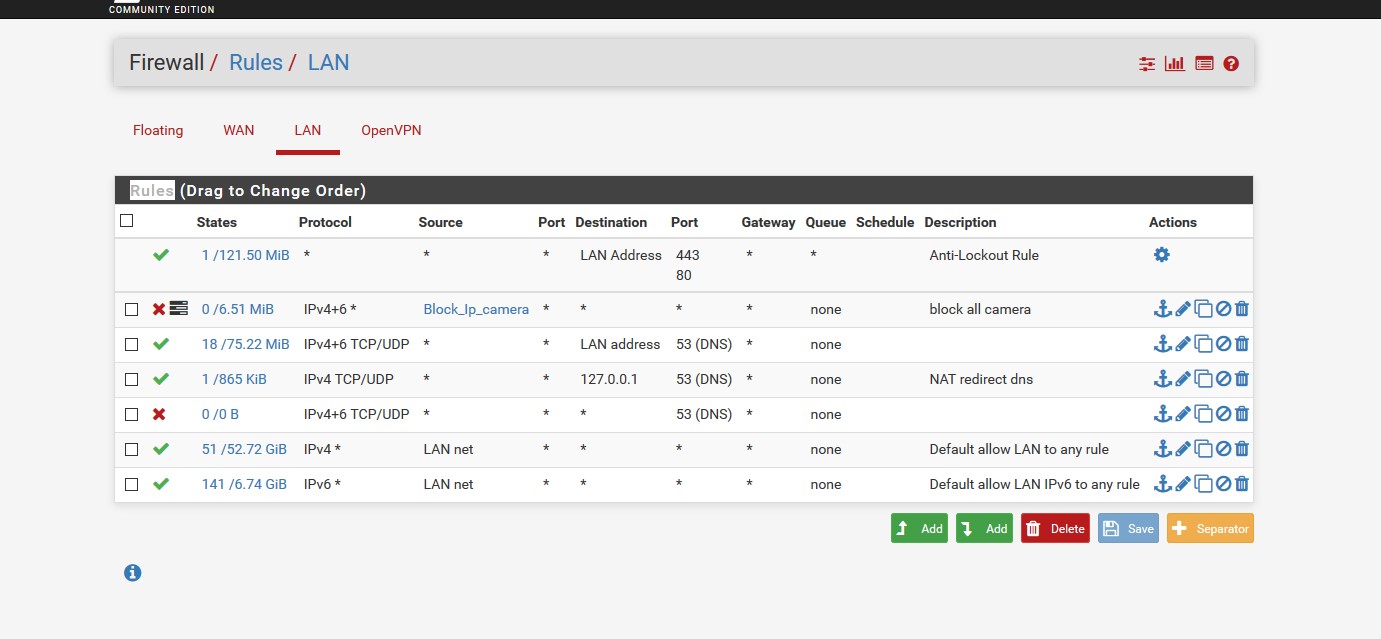Switch to the Floating tab
The height and width of the screenshot is (639, 1381).
click(x=158, y=130)
